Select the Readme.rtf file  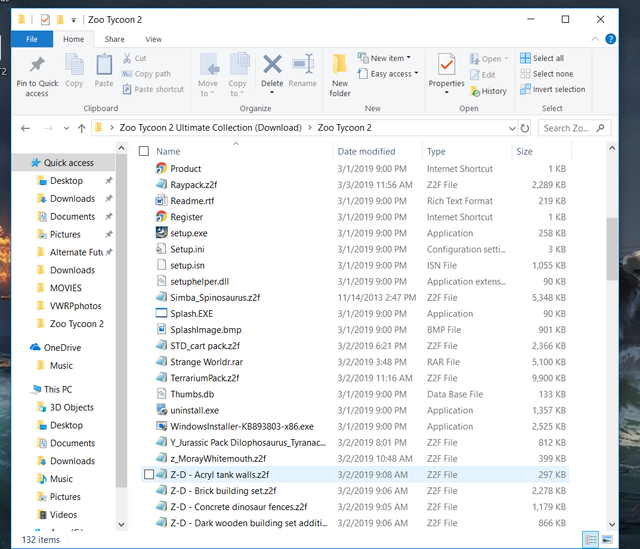pyautogui.click(x=192, y=201)
